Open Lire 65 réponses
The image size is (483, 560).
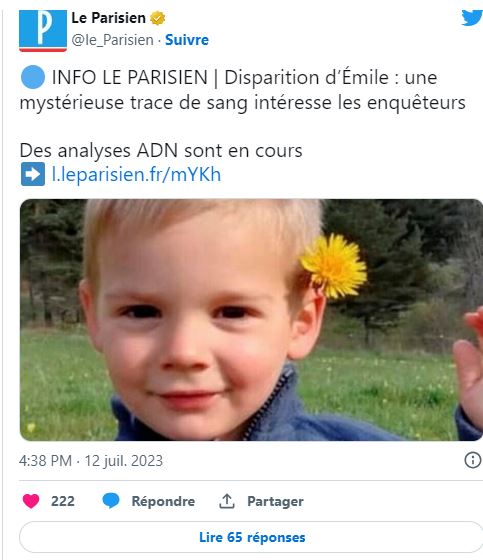(252, 537)
